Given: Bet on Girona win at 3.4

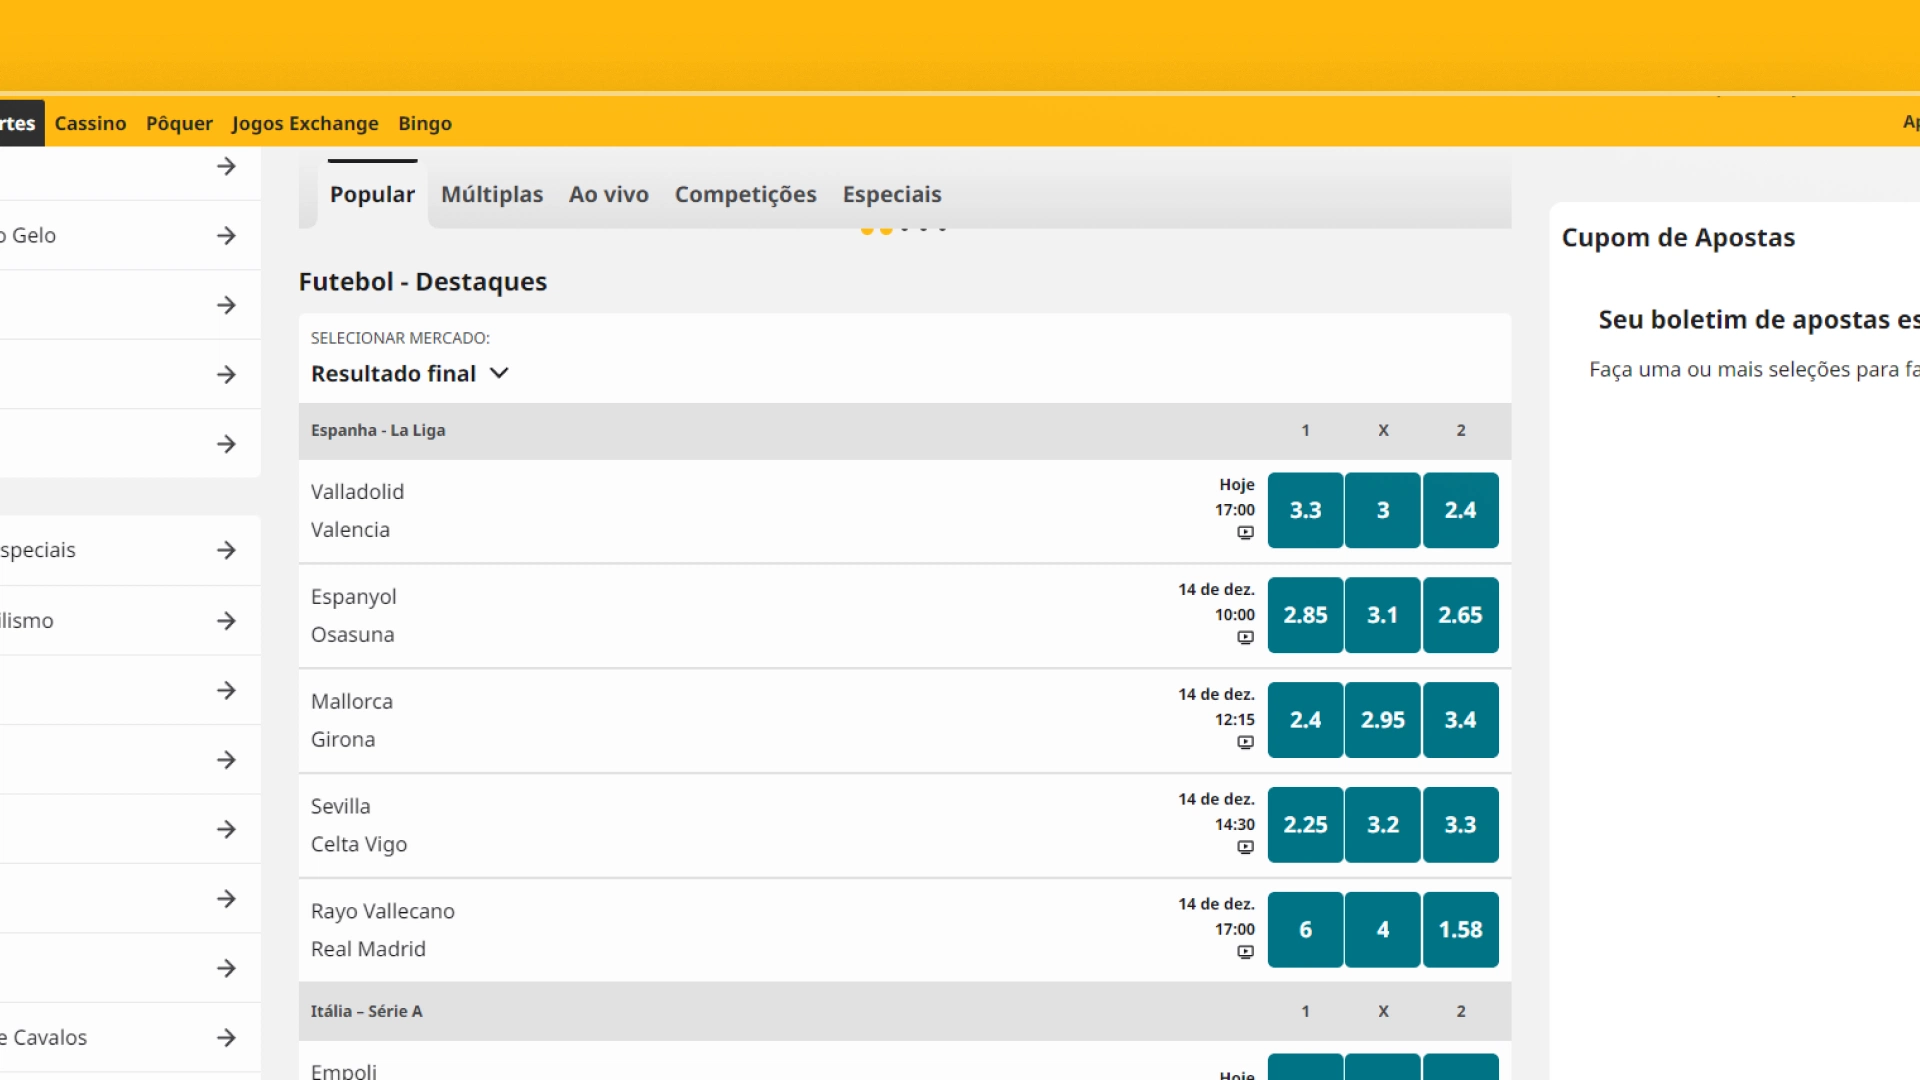Looking at the screenshot, I should [x=1460, y=720].
